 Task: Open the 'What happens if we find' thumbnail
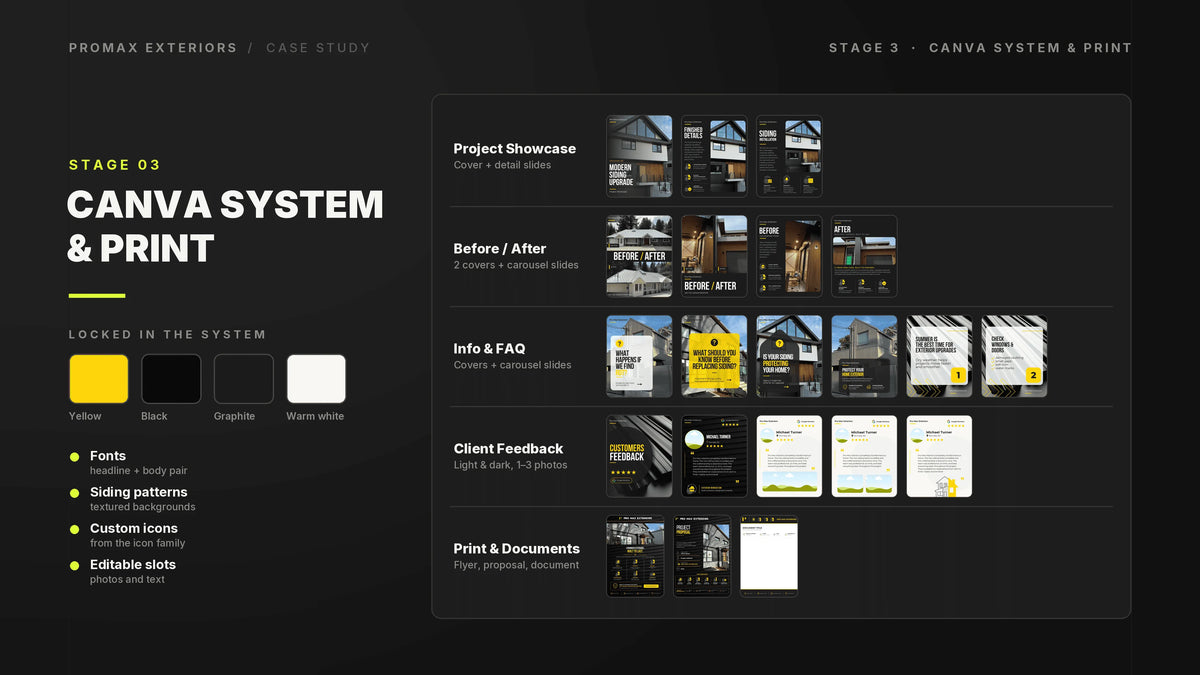[639, 356]
